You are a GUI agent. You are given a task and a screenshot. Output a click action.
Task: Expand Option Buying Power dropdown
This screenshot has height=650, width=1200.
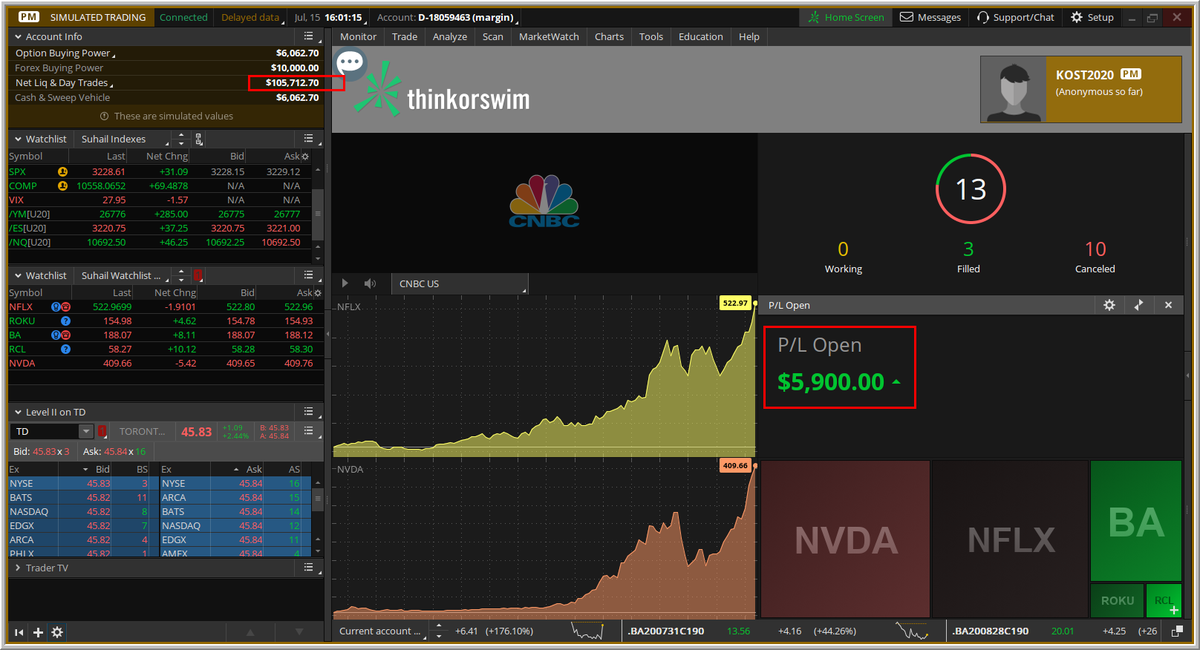64,53
